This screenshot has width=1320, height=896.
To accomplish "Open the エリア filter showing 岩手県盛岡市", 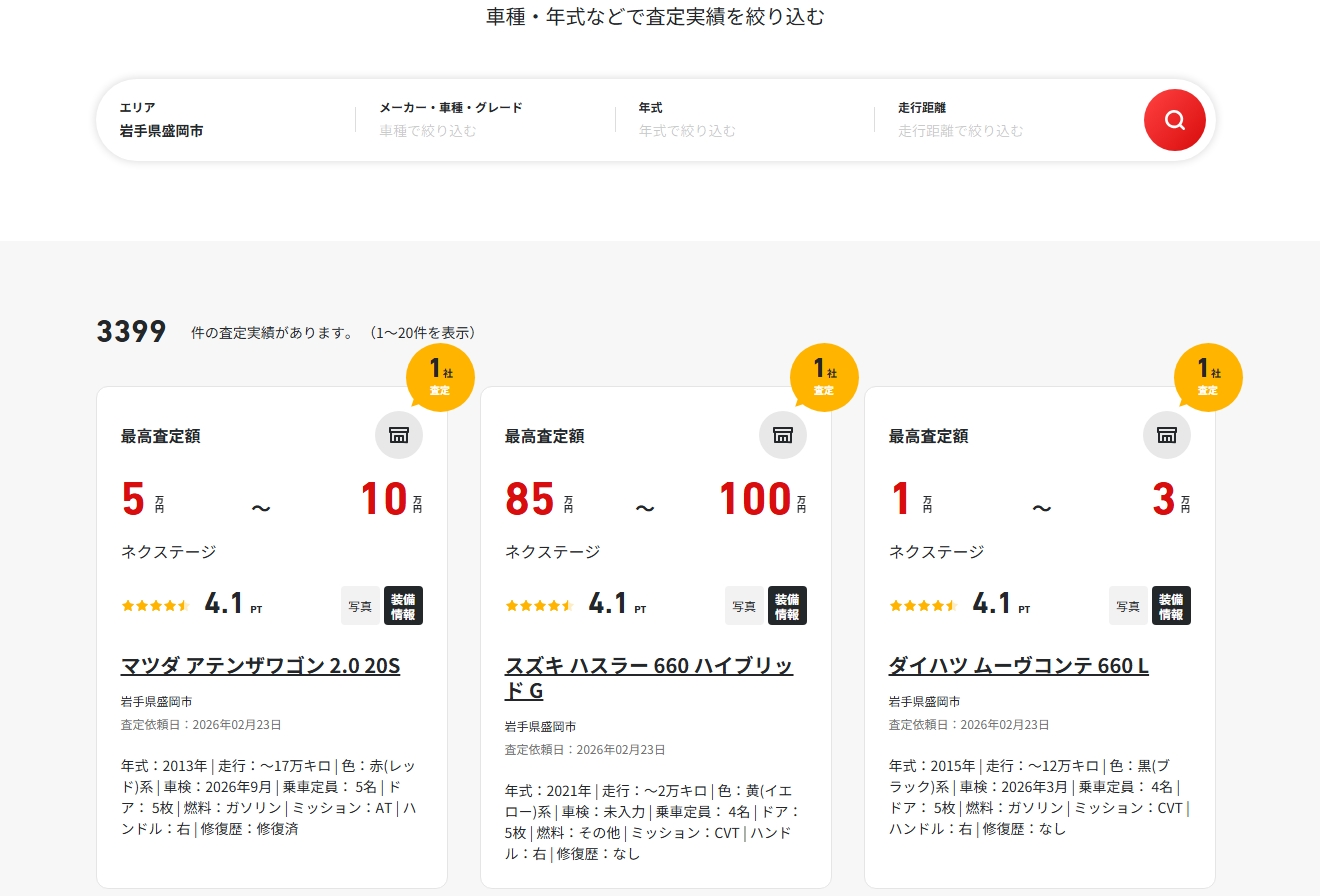I will click(x=225, y=120).
